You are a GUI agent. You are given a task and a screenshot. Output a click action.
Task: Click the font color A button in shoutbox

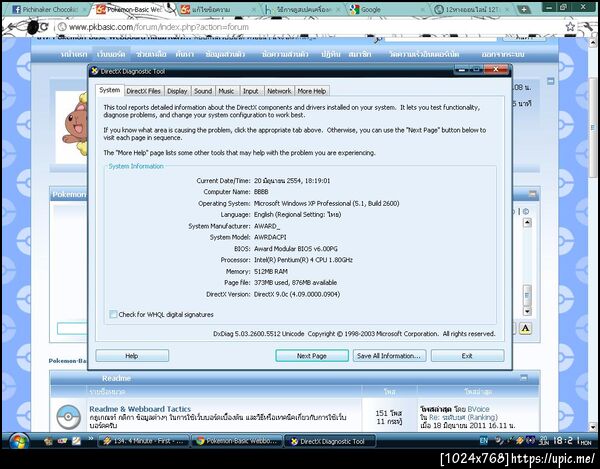pyautogui.click(x=525, y=328)
